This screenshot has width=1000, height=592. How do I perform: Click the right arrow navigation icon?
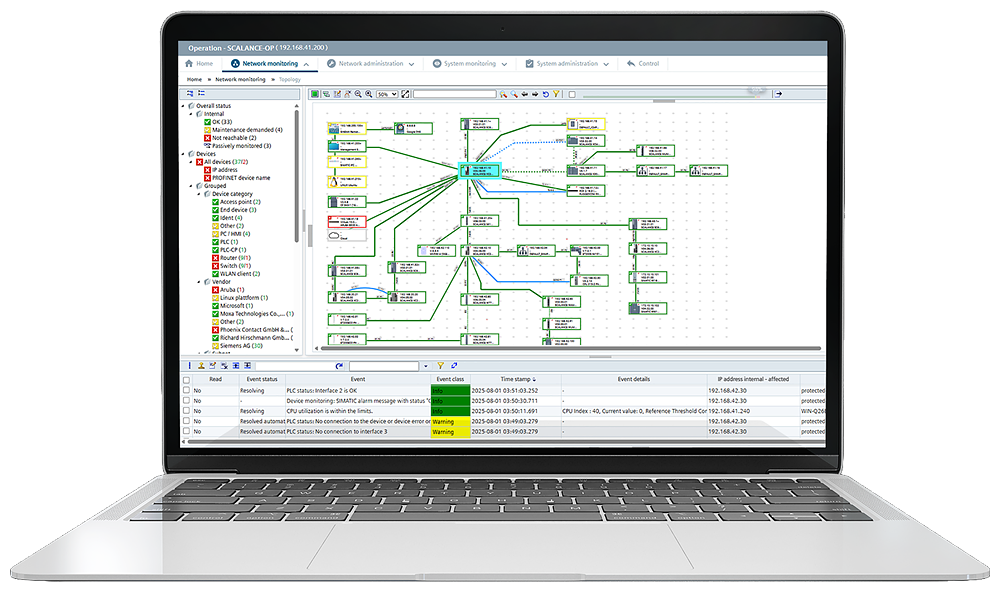click(535, 94)
